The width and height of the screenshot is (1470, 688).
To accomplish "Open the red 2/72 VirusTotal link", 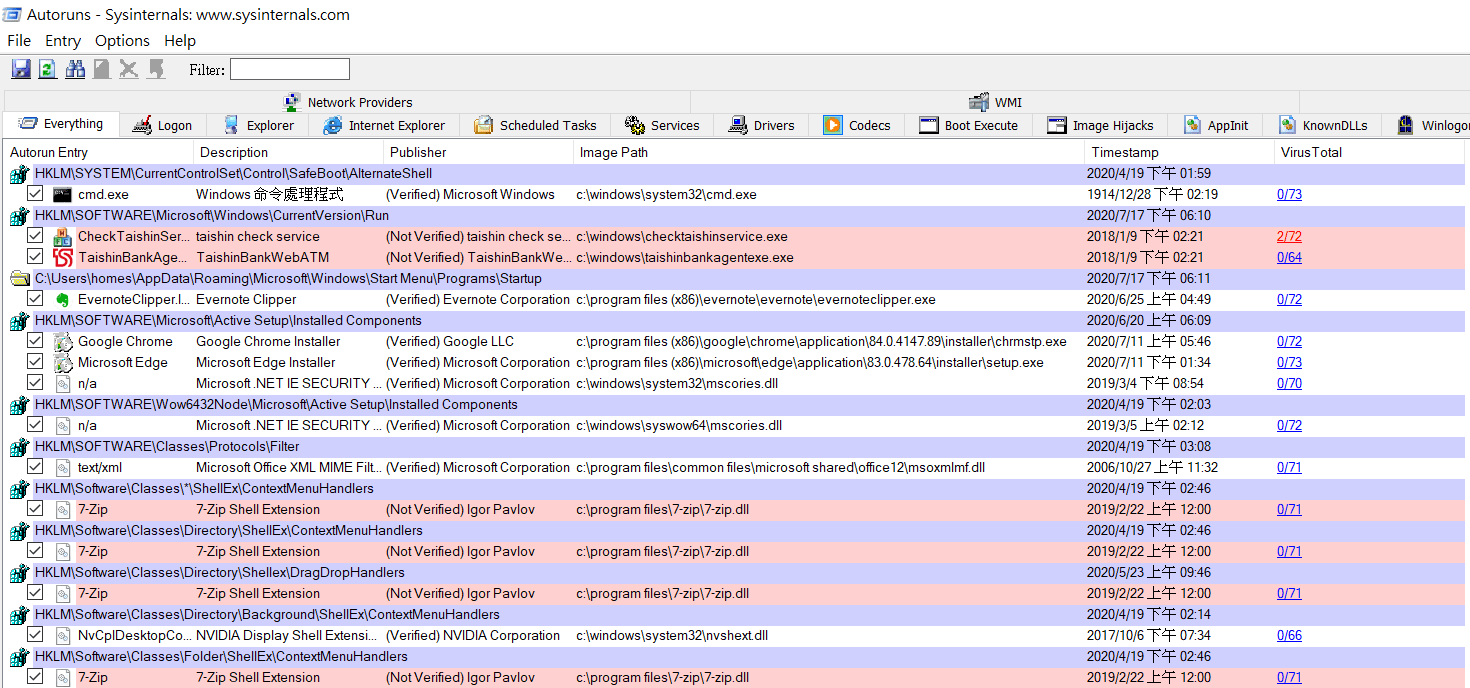I will [x=1289, y=237].
